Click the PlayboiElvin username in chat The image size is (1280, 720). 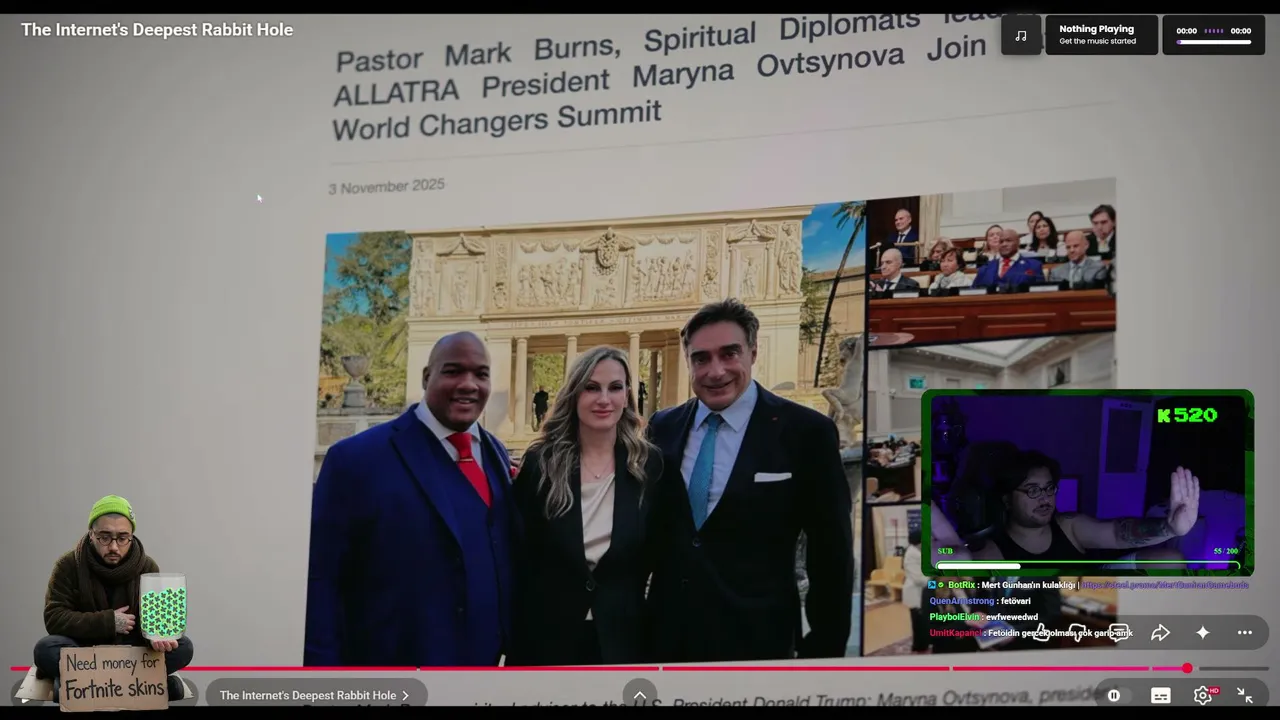coord(955,617)
